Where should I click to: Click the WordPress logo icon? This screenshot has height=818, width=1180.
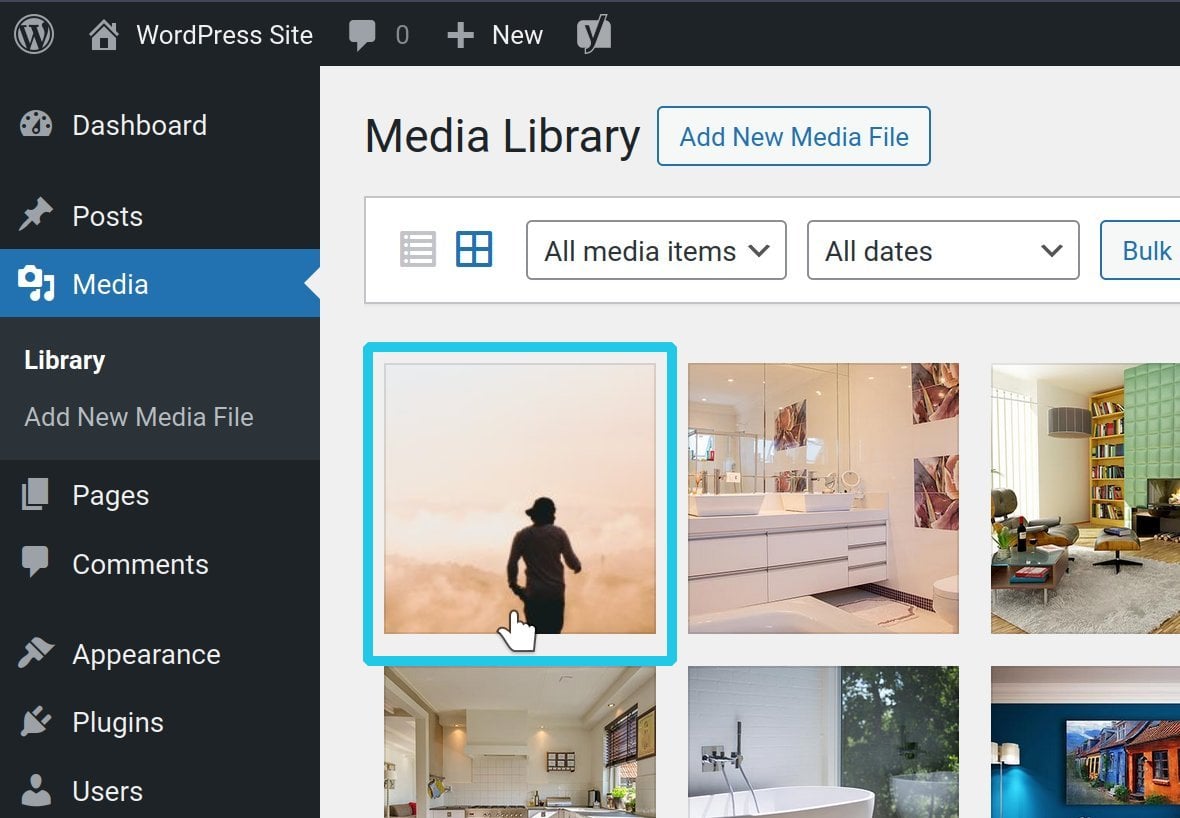click(34, 35)
